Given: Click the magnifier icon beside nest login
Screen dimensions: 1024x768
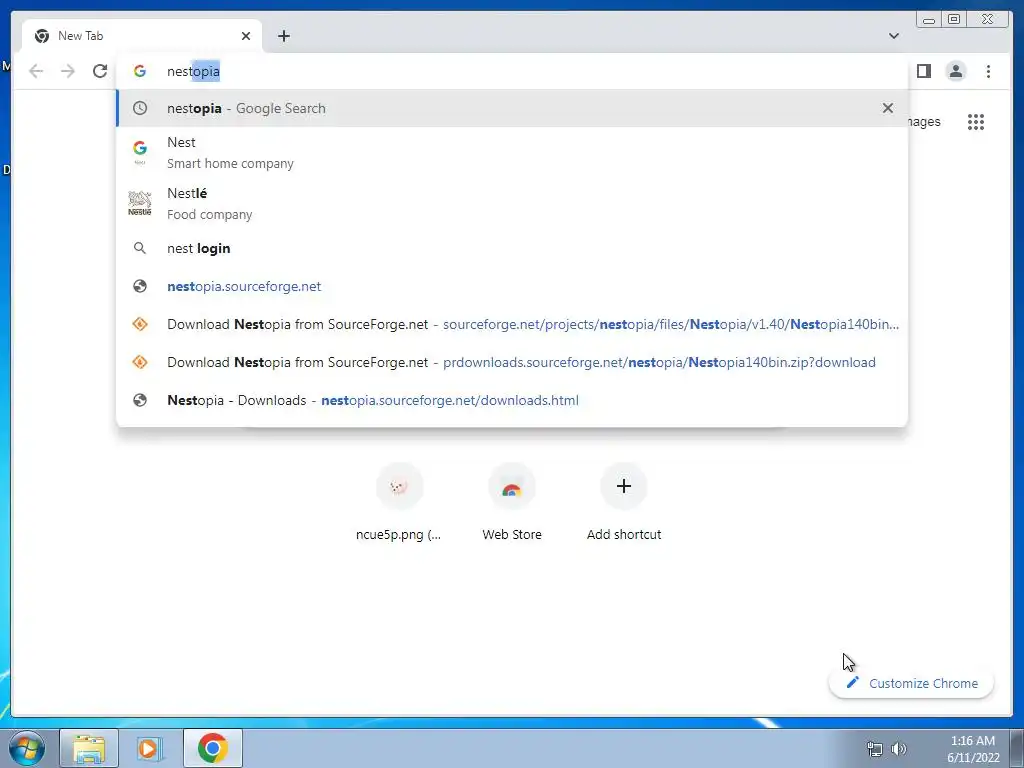Looking at the screenshot, I should 140,248.
